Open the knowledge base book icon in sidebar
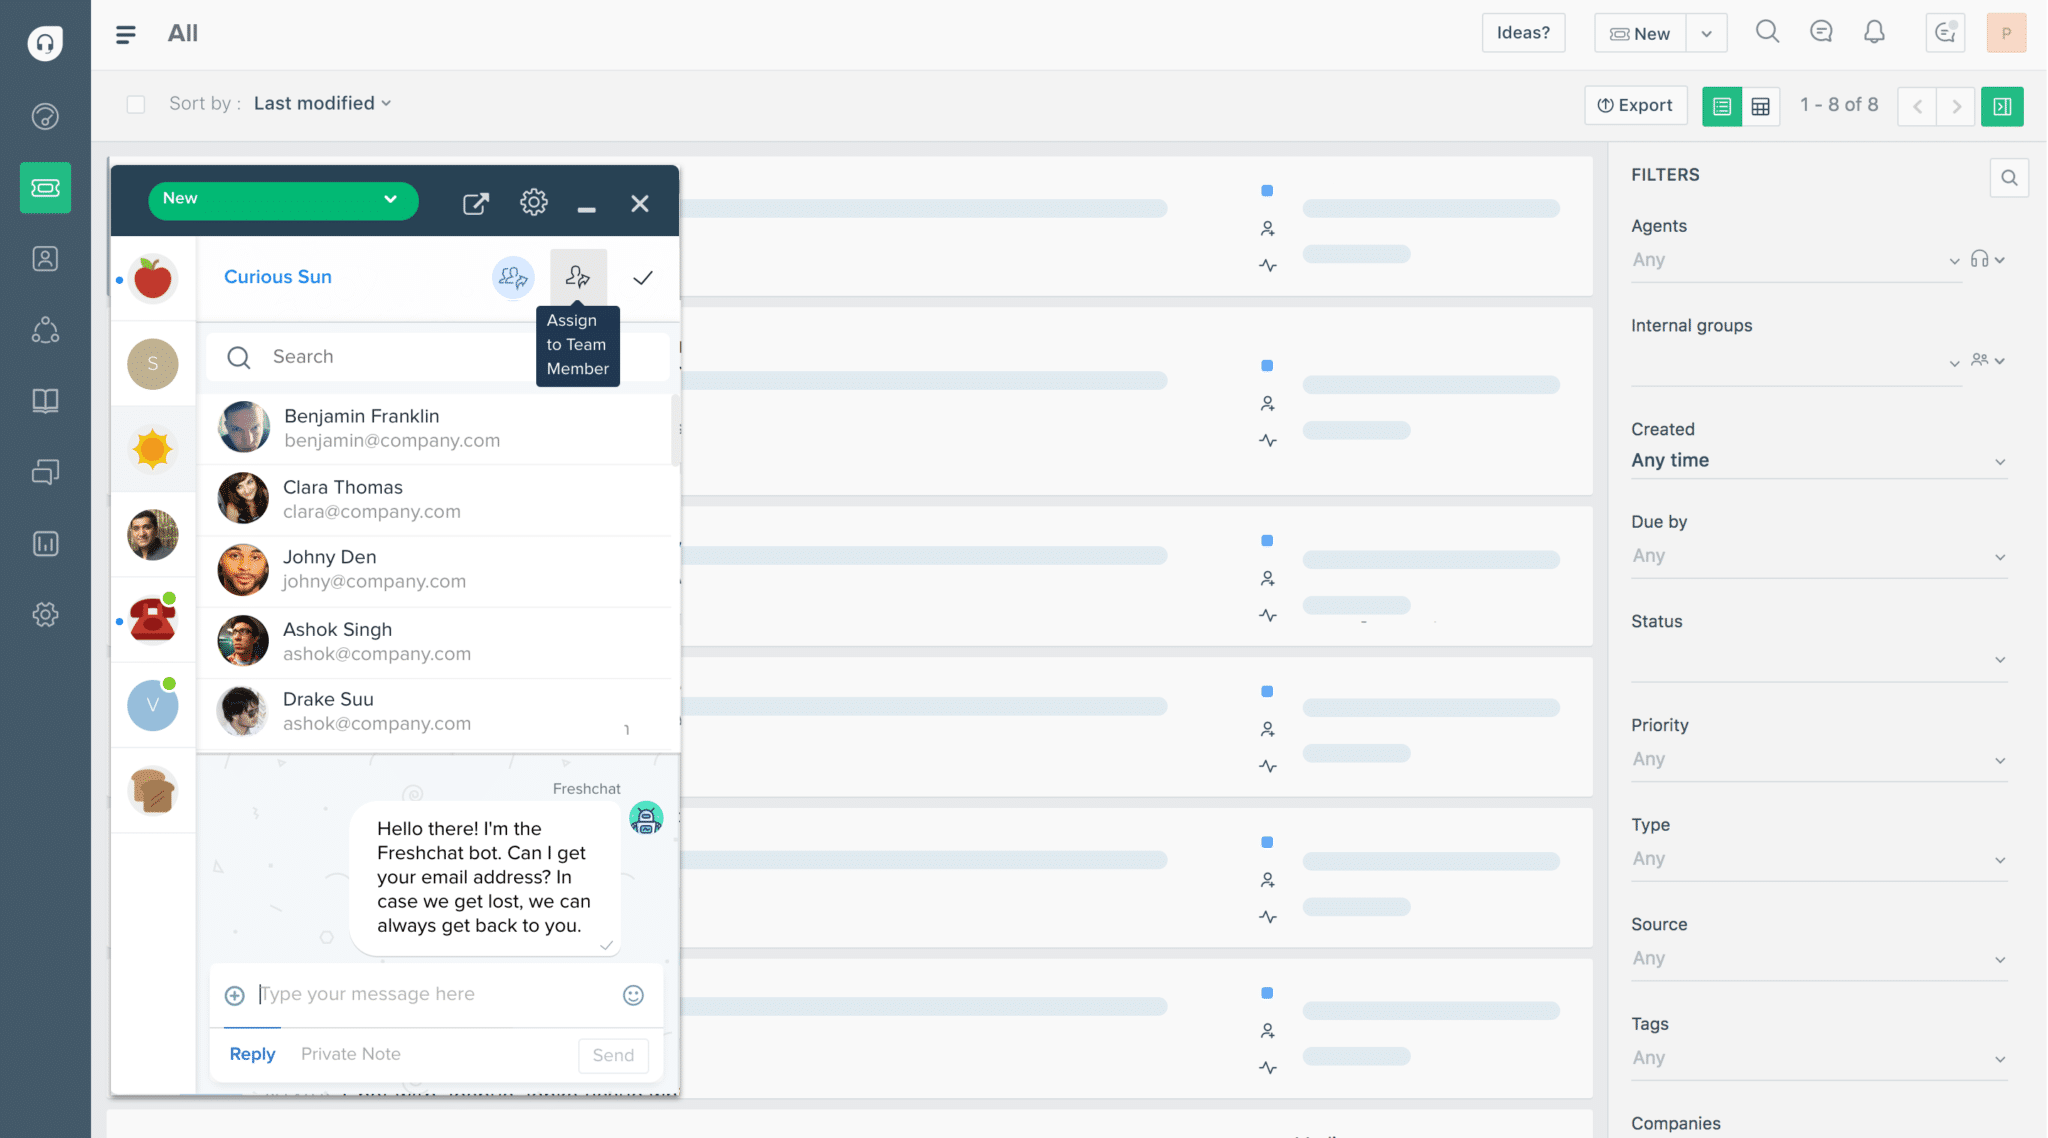This screenshot has width=2048, height=1138. (45, 400)
